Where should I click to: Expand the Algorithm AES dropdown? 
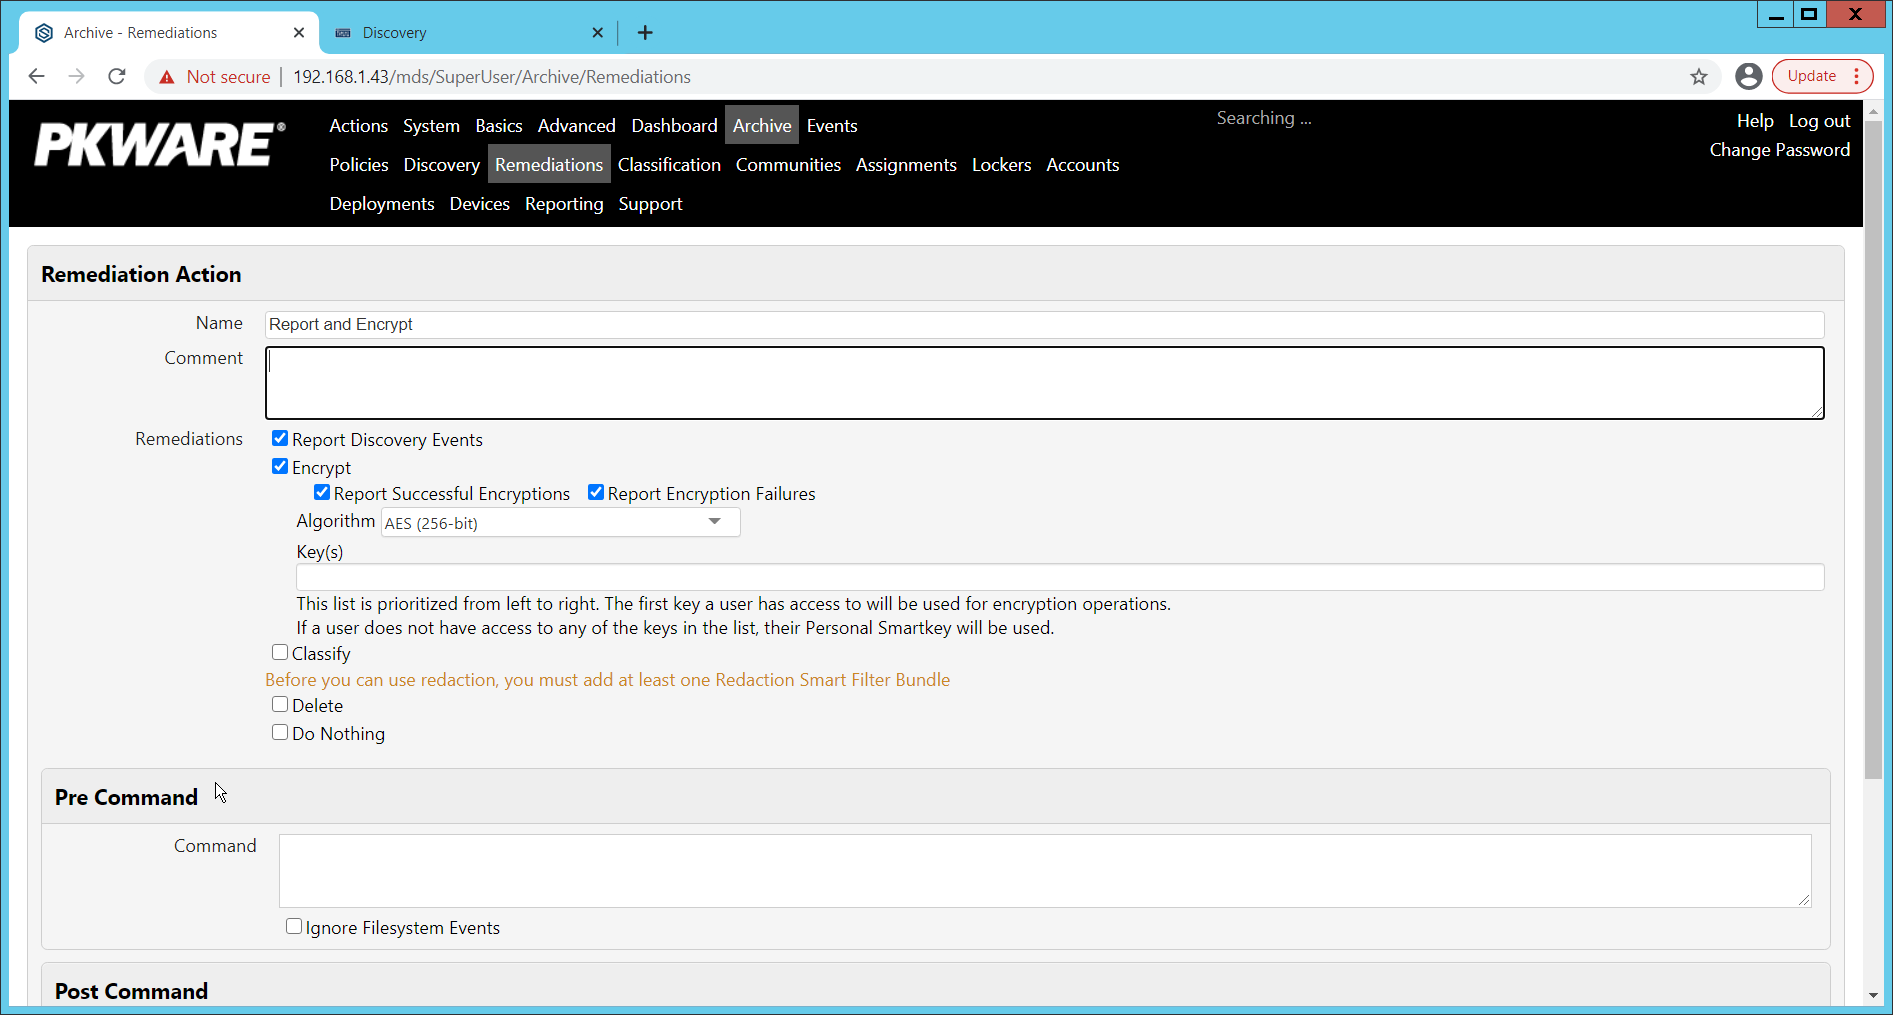[x=560, y=523]
